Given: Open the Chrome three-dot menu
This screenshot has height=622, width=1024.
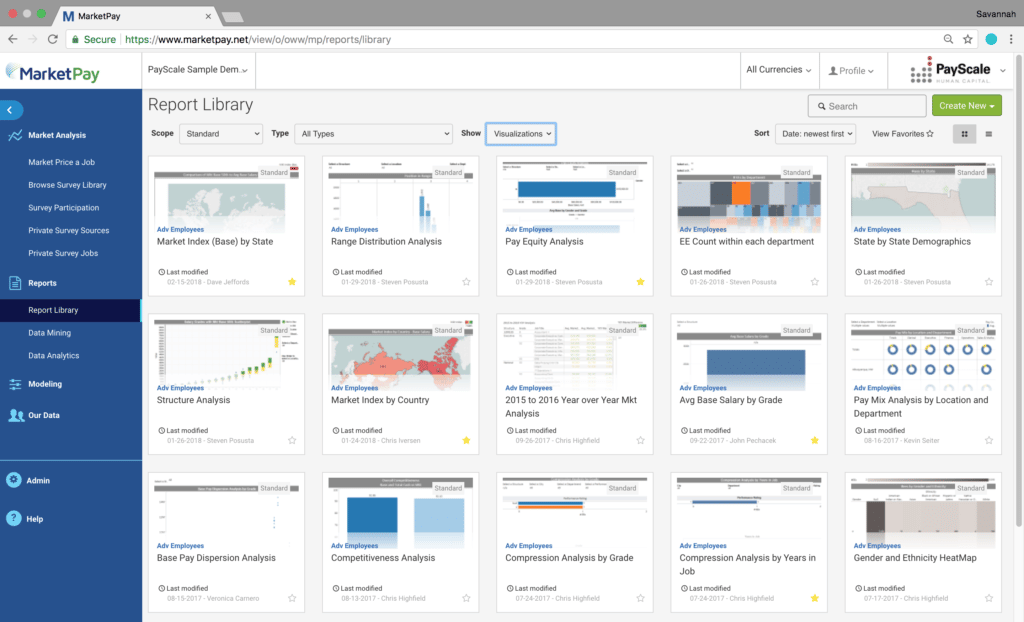Looking at the screenshot, I should tap(1011, 39).
